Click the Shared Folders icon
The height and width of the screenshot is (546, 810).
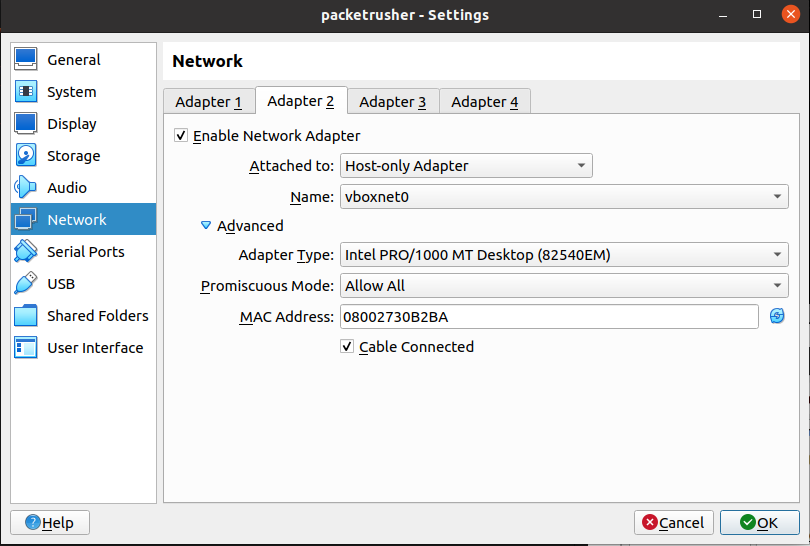(x=26, y=316)
